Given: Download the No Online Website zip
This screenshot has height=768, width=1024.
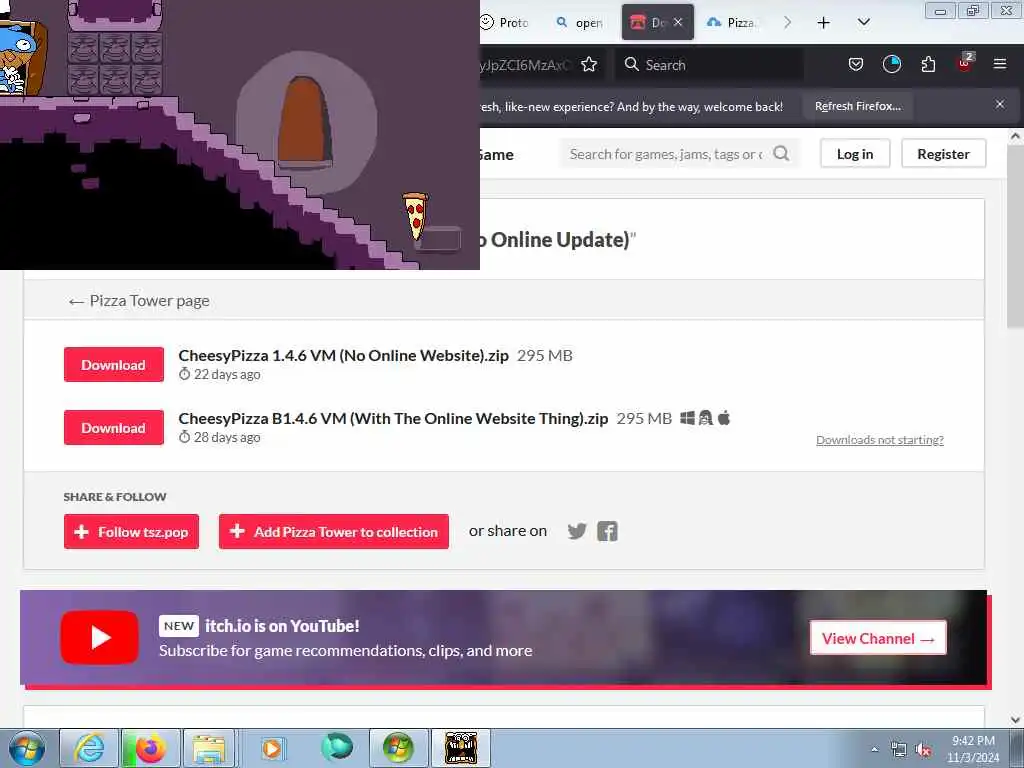Looking at the screenshot, I should [x=114, y=365].
